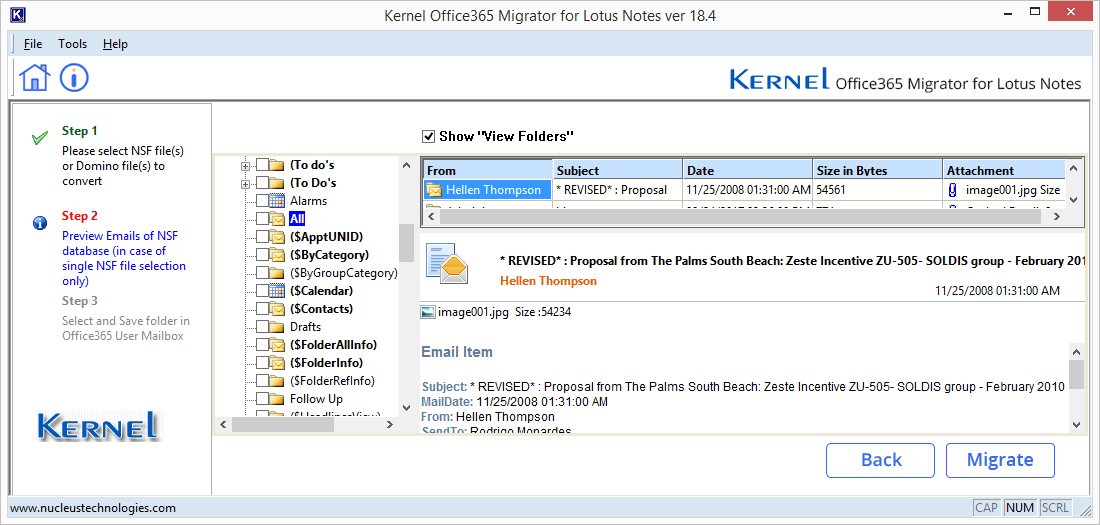Click the Kernel app icon in title bar
This screenshot has width=1100, height=525.
click(19, 15)
